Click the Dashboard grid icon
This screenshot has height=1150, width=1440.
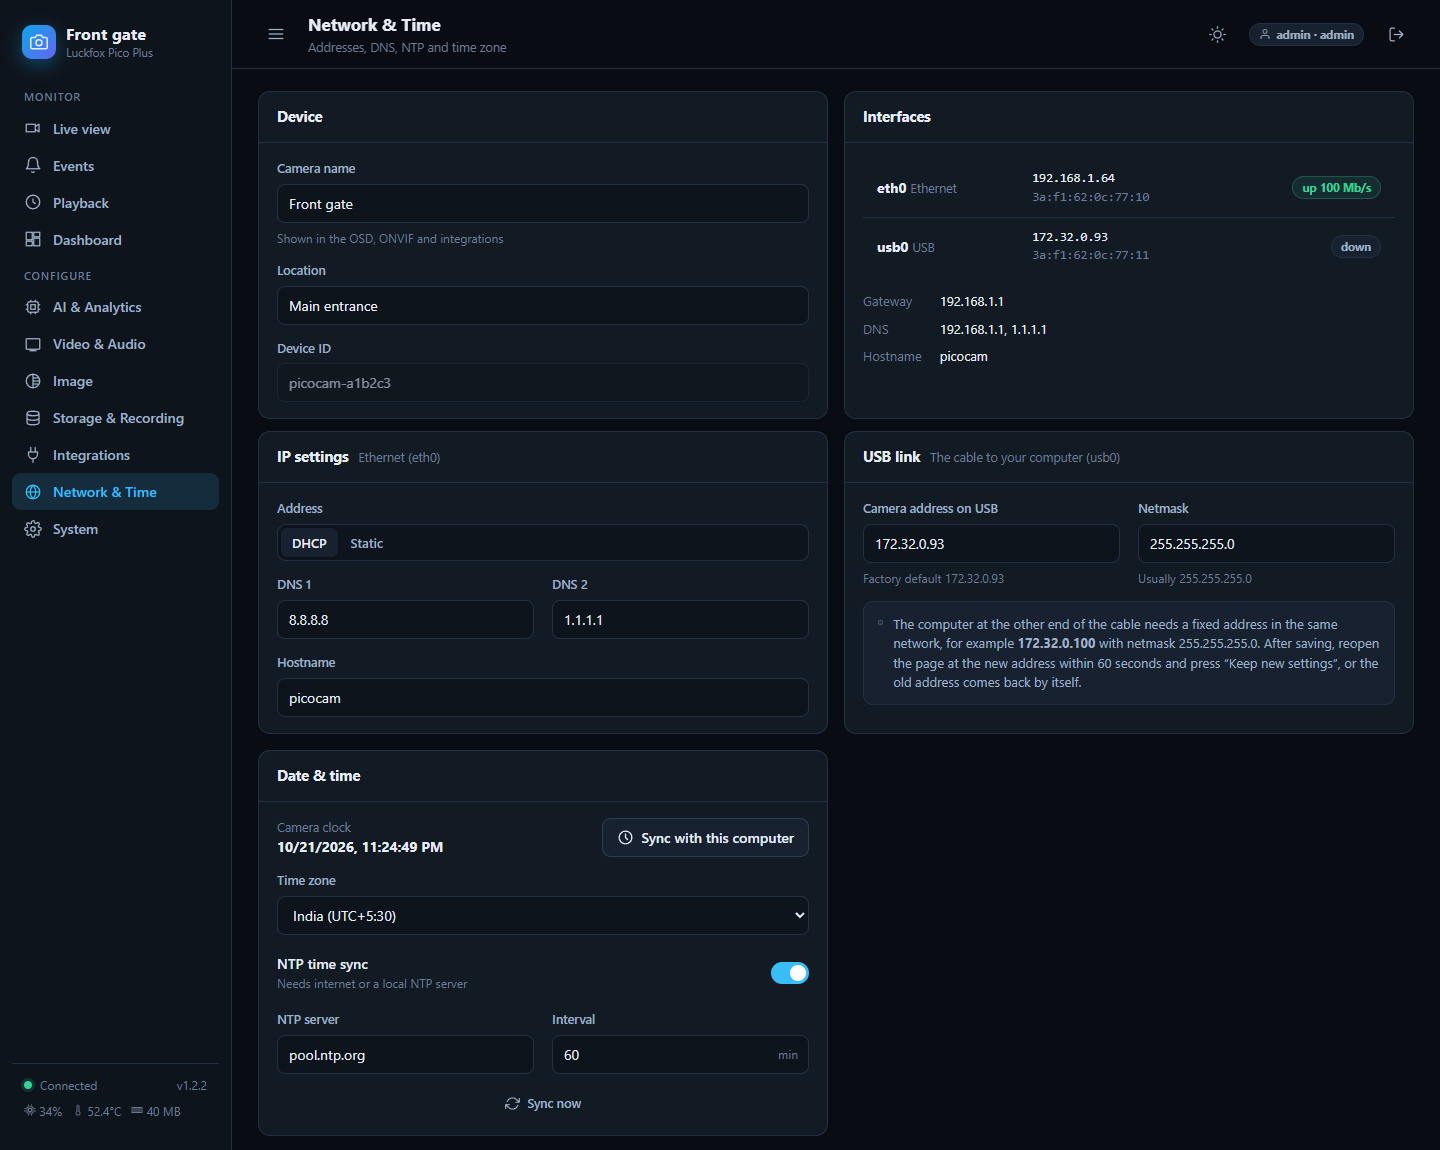(x=33, y=240)
